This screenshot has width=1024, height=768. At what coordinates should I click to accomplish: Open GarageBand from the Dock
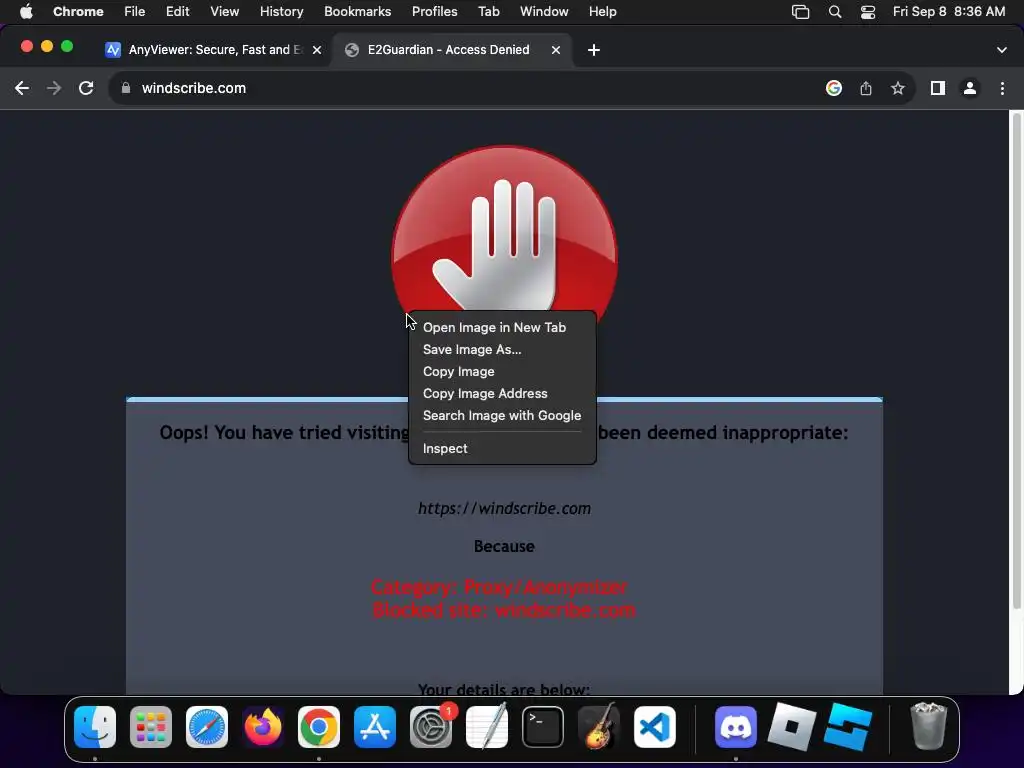[x=599, y=727]
